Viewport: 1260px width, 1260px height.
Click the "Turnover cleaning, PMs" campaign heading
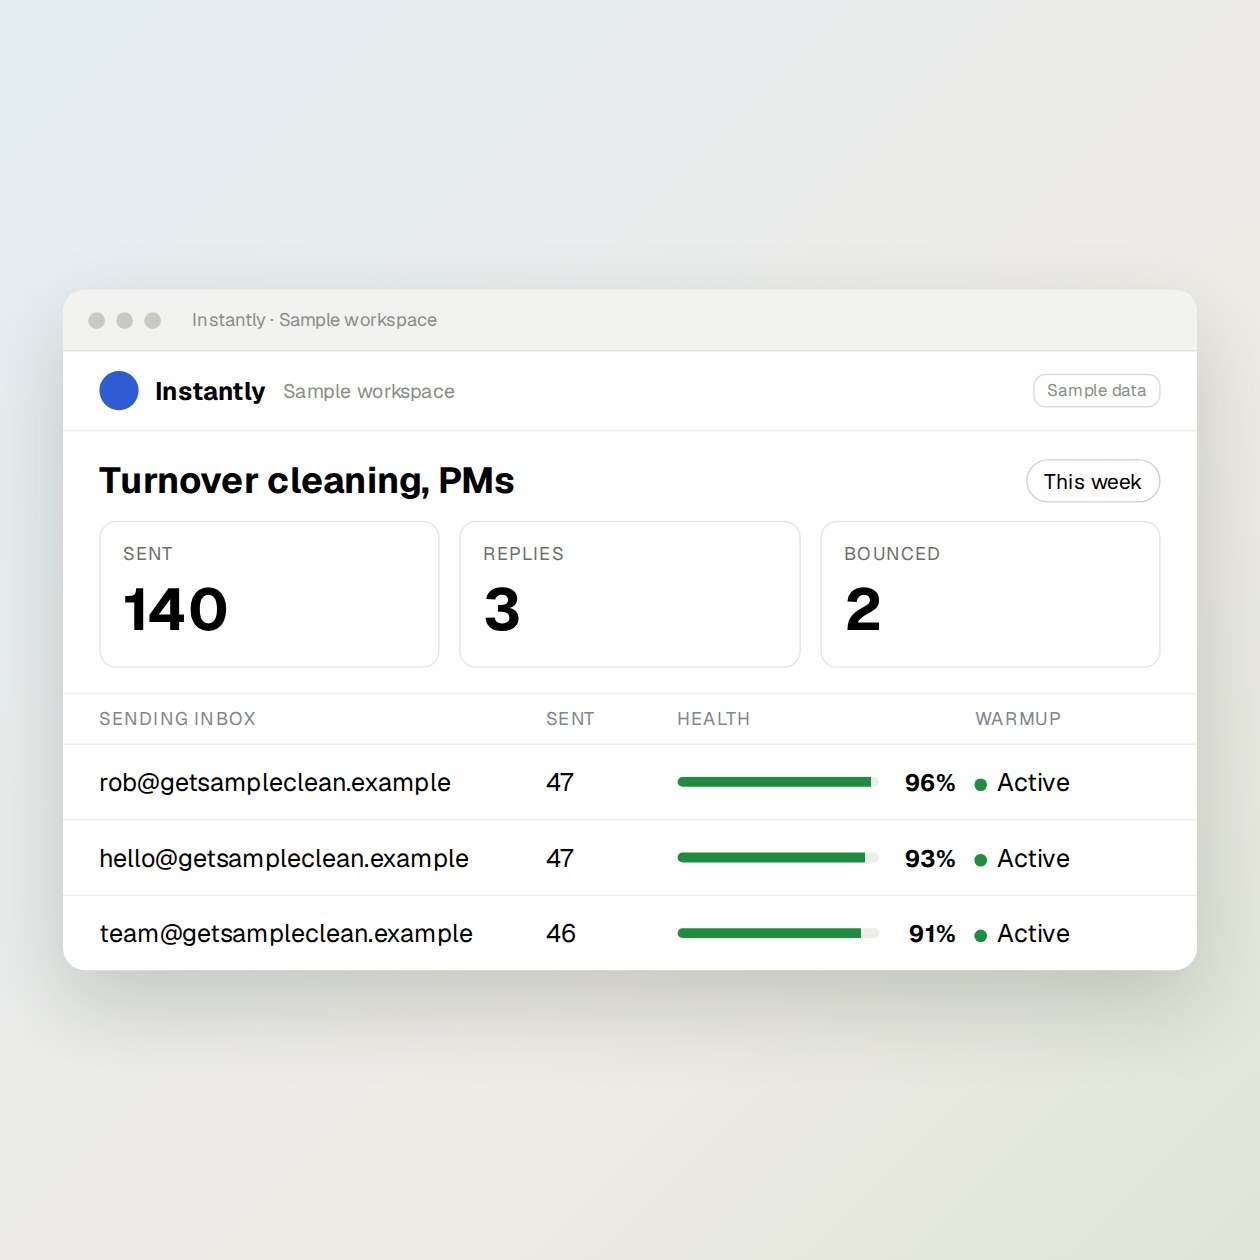coord(306,481)
